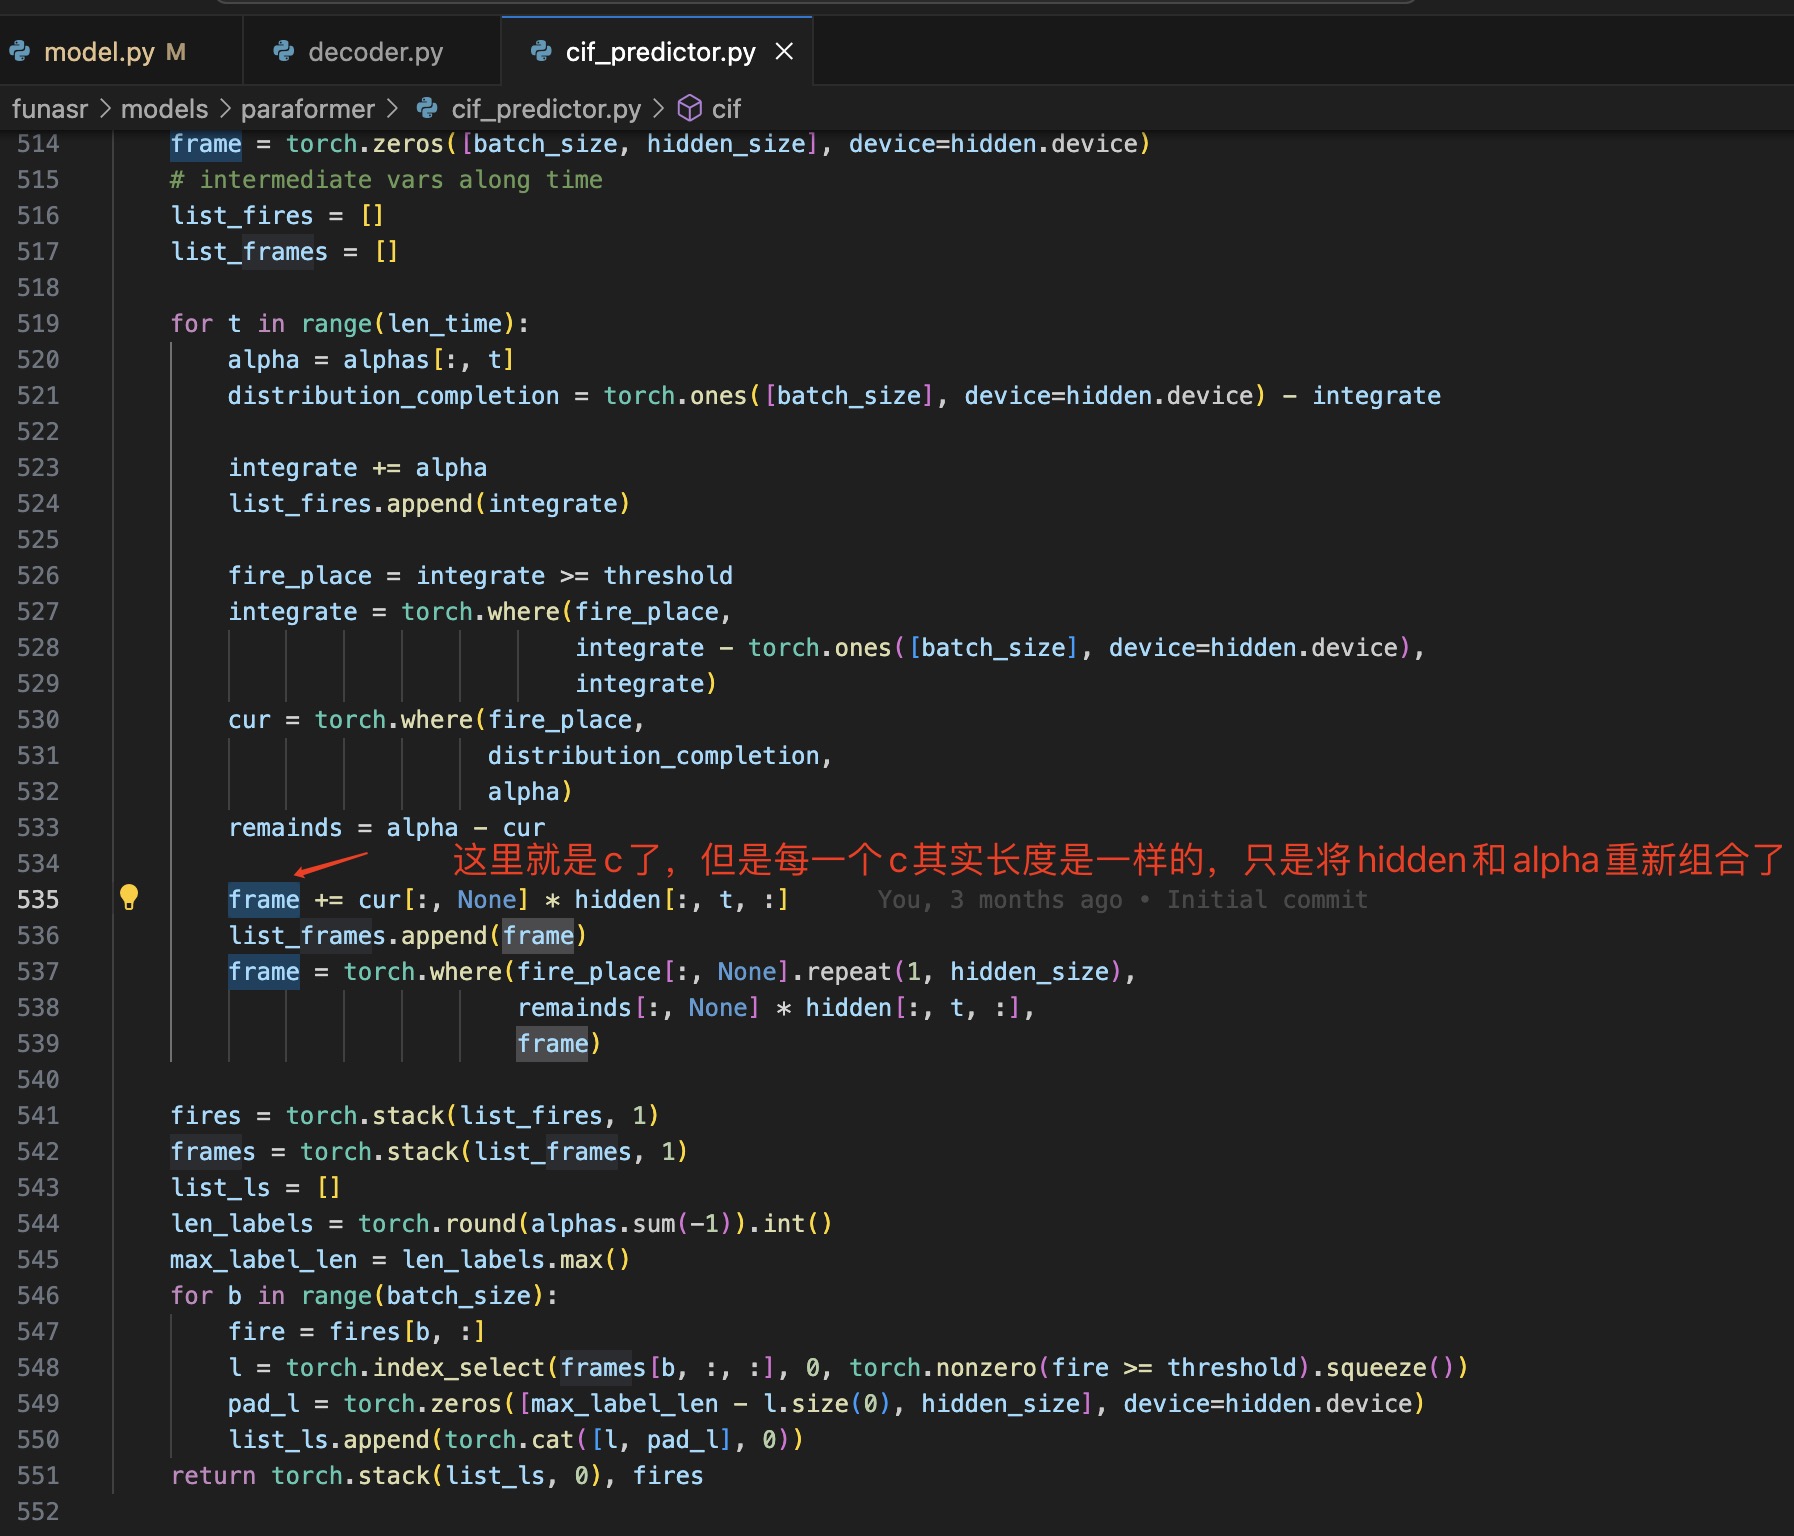The height and width of the screenshot is (1536, 1794).
Task: Click 'return torch.stack(list_ls, 0), fires' line
Action: point(437,1476)
